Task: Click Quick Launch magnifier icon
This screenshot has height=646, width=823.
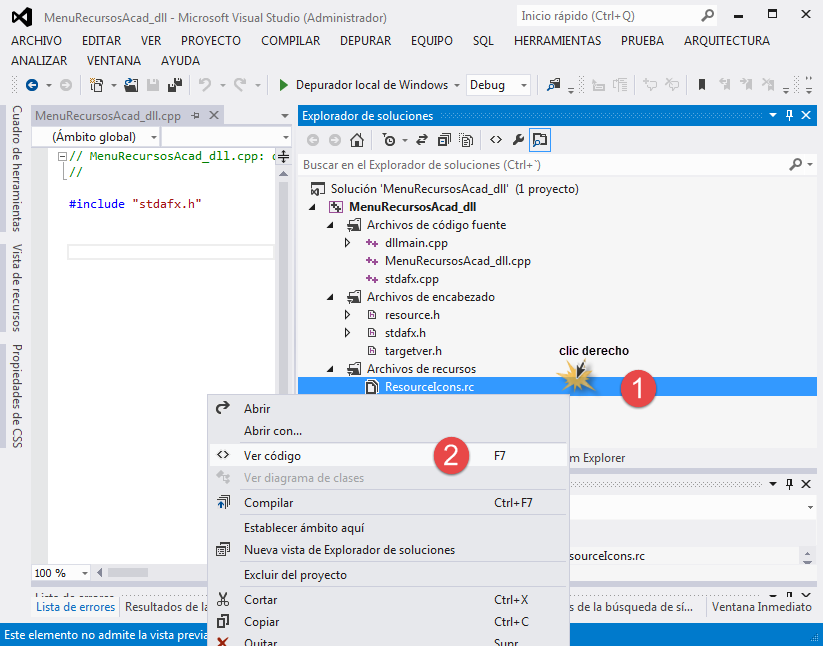Action: pyautogui.click(x=708, y=16)
